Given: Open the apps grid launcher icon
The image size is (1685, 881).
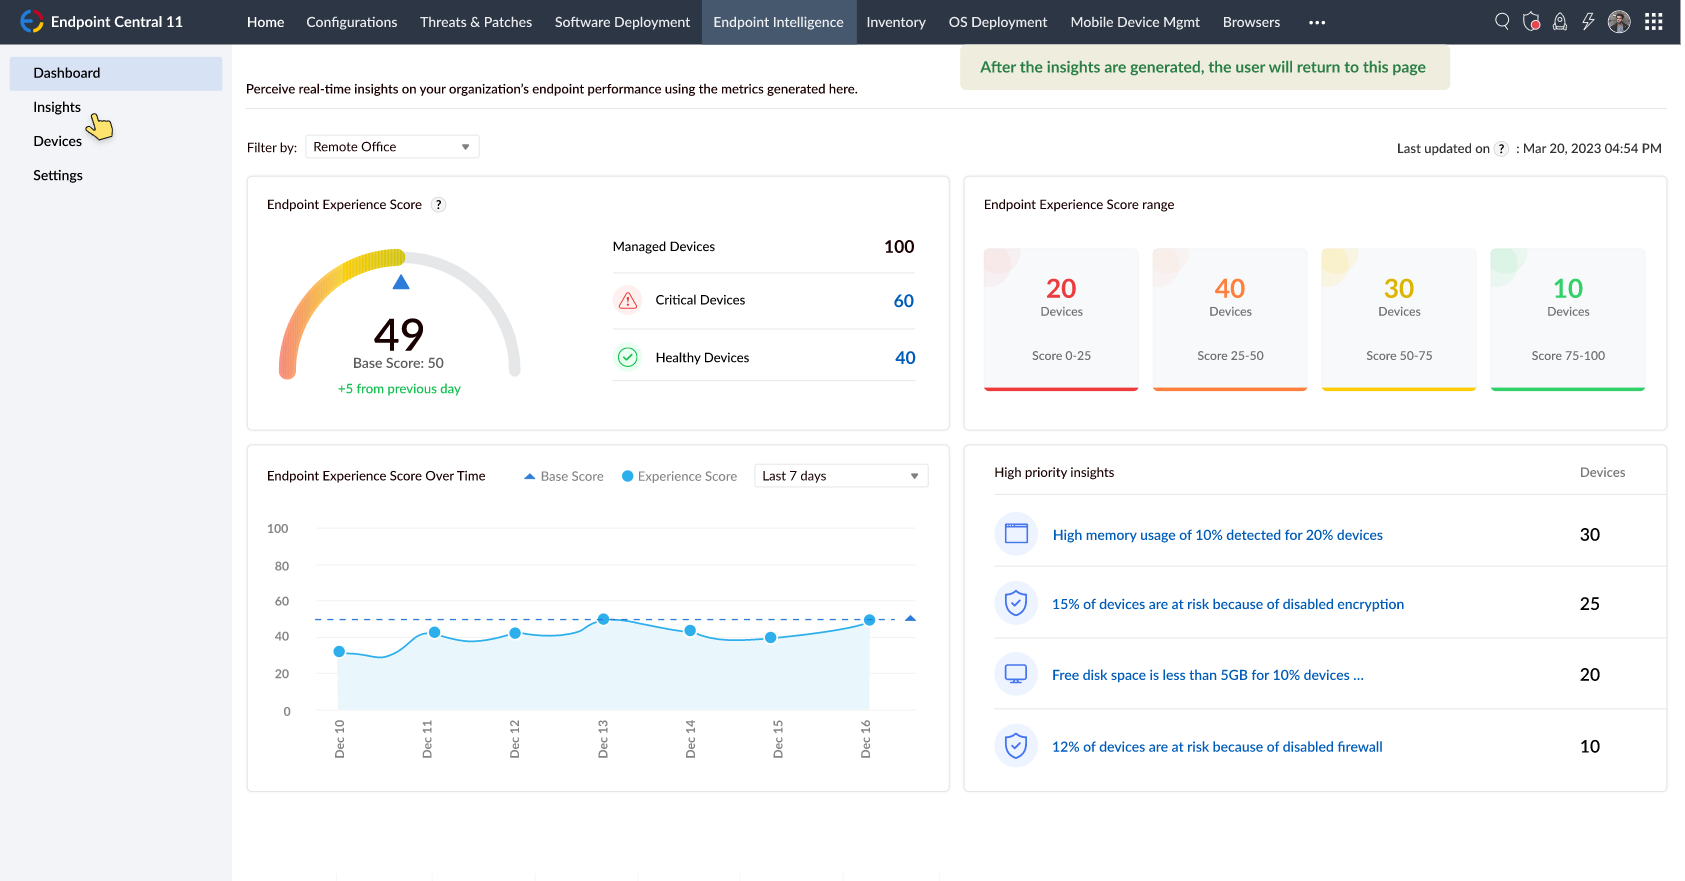Looking at the screenshot, I should [1653, 21].
